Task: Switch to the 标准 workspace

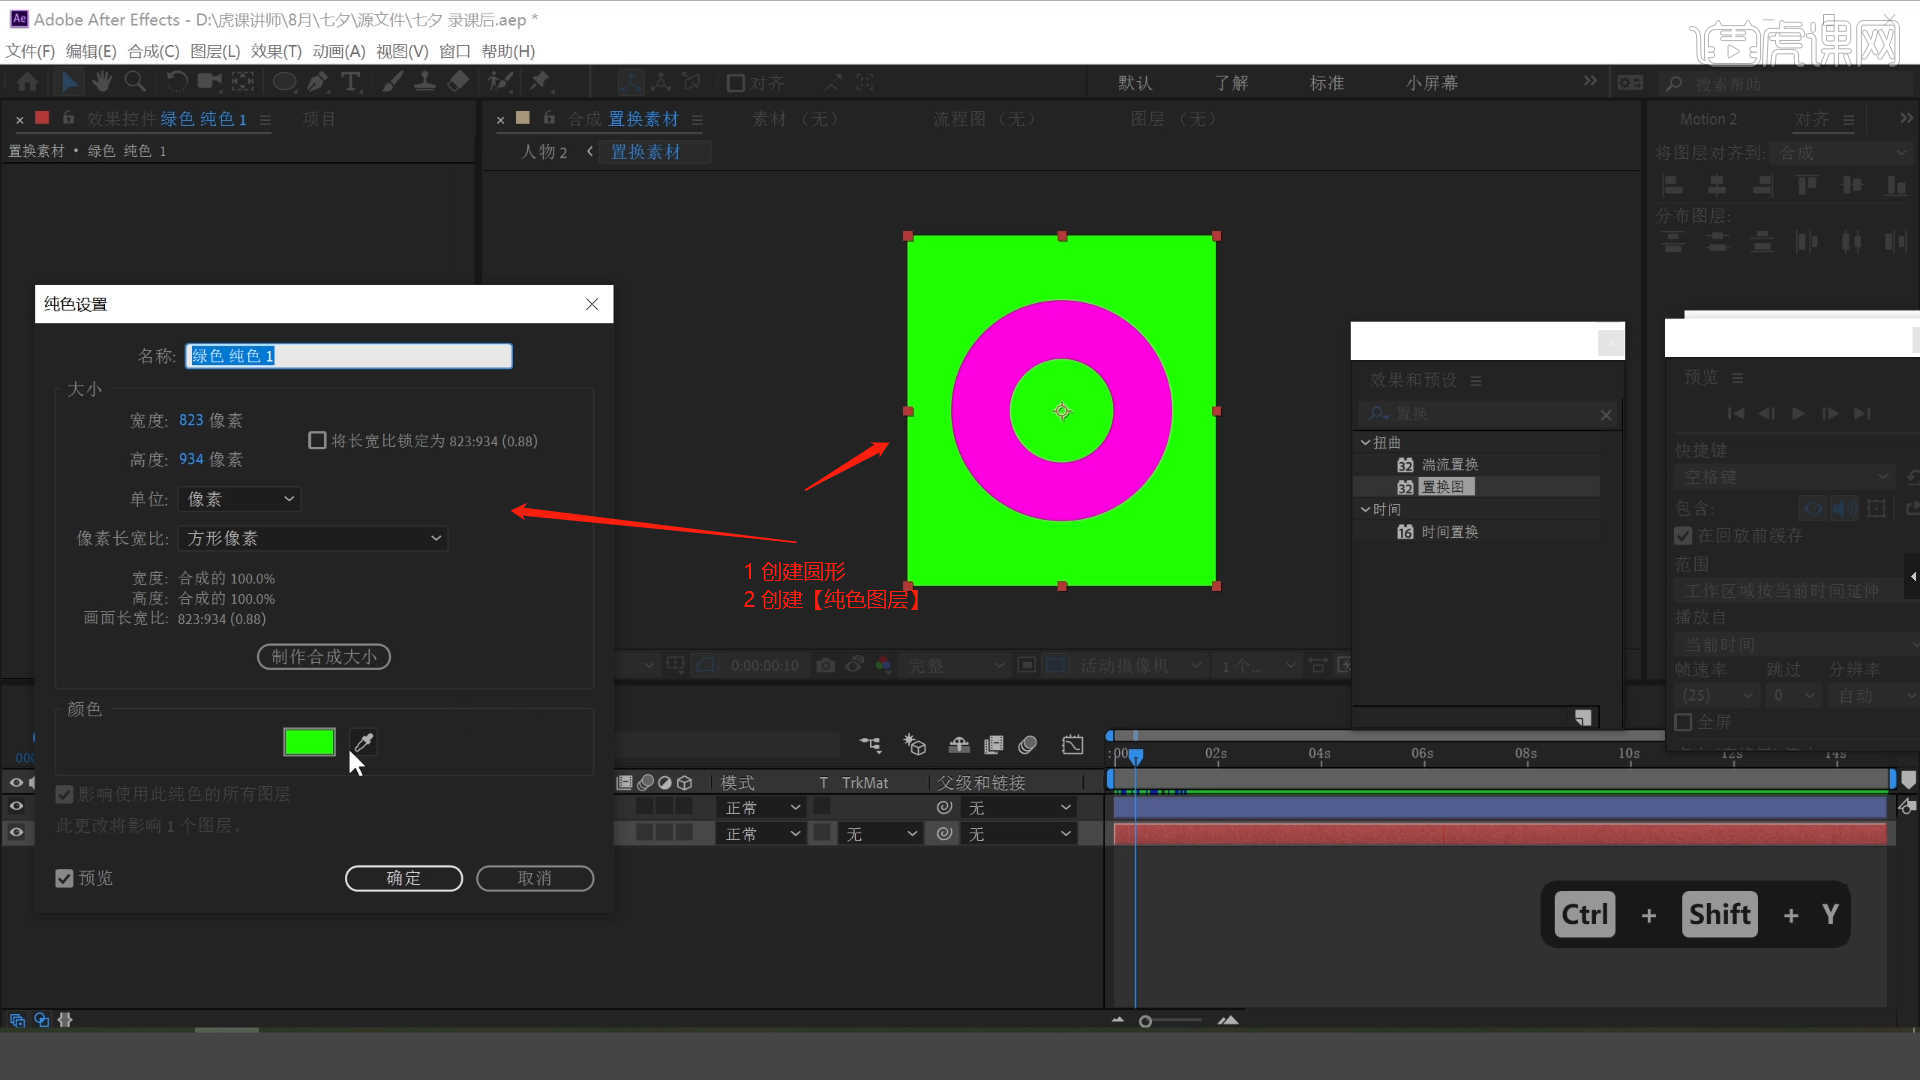Action: coord(1327,83)
